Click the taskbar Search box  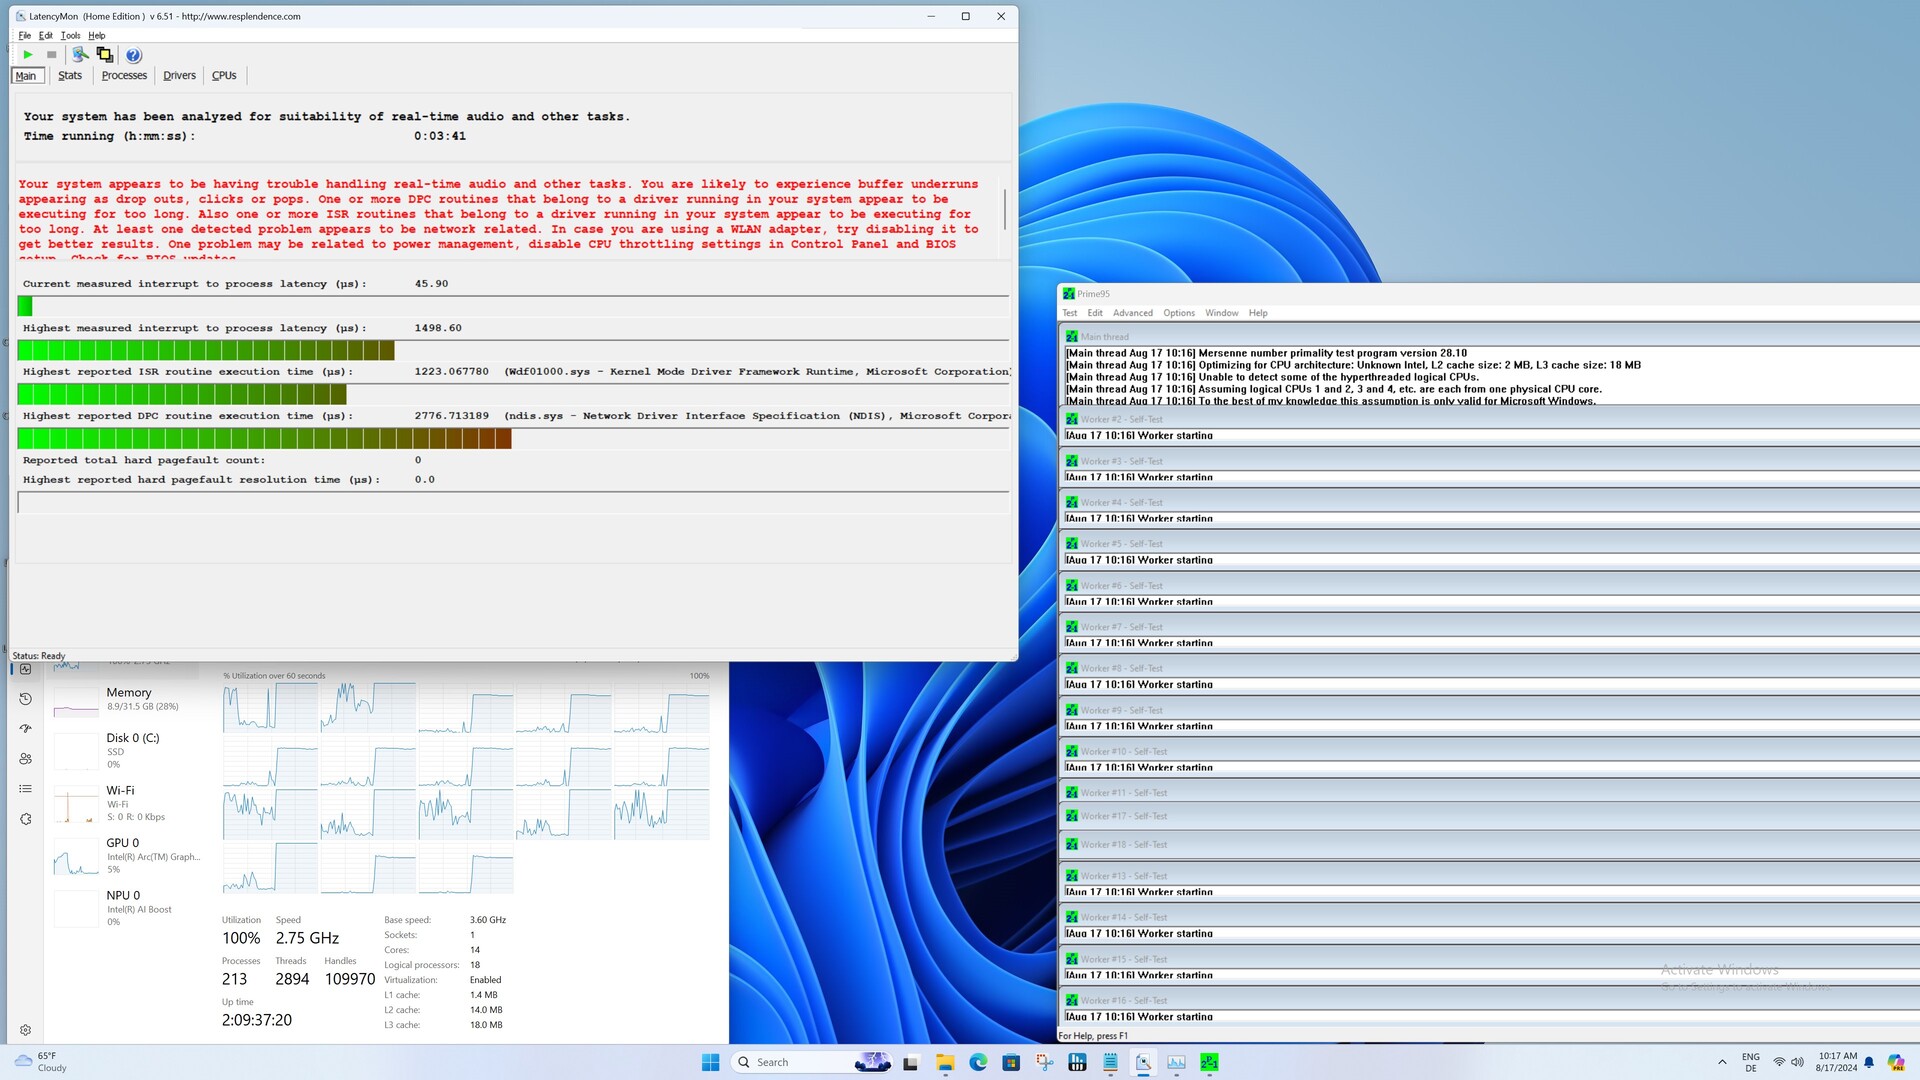click(790, 1062)
